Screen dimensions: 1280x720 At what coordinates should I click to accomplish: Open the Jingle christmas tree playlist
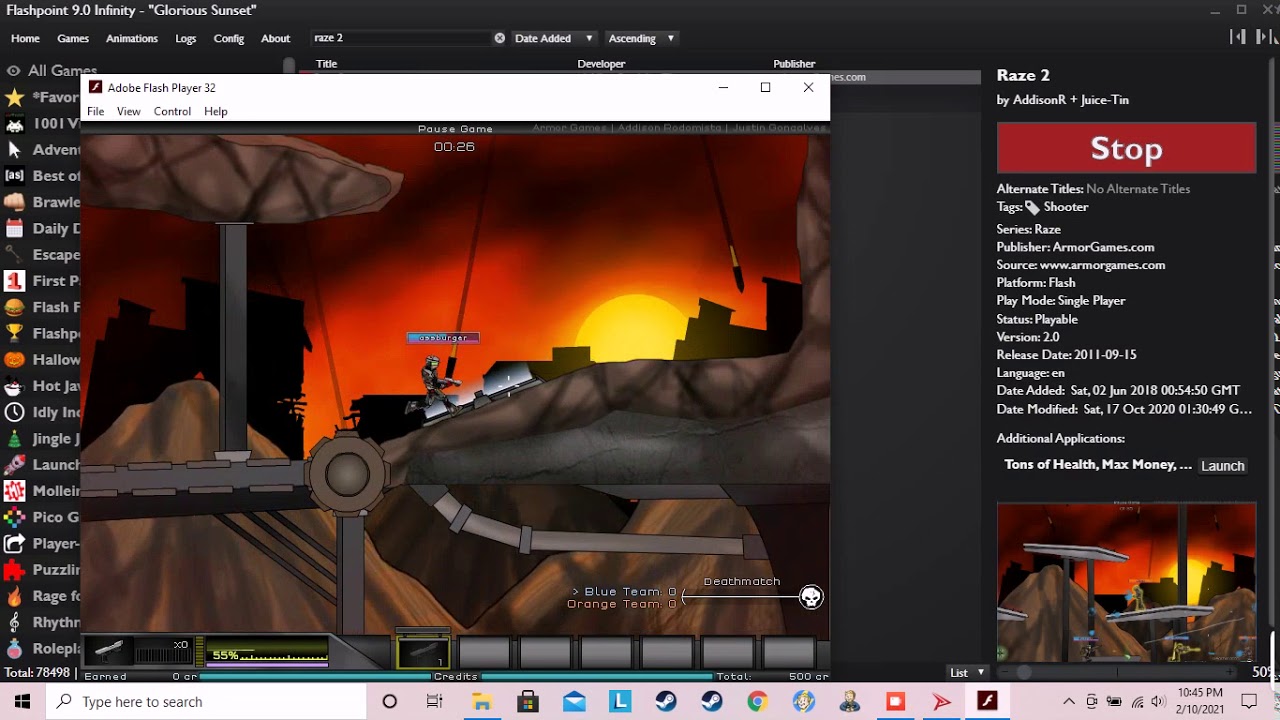(14, 438)
